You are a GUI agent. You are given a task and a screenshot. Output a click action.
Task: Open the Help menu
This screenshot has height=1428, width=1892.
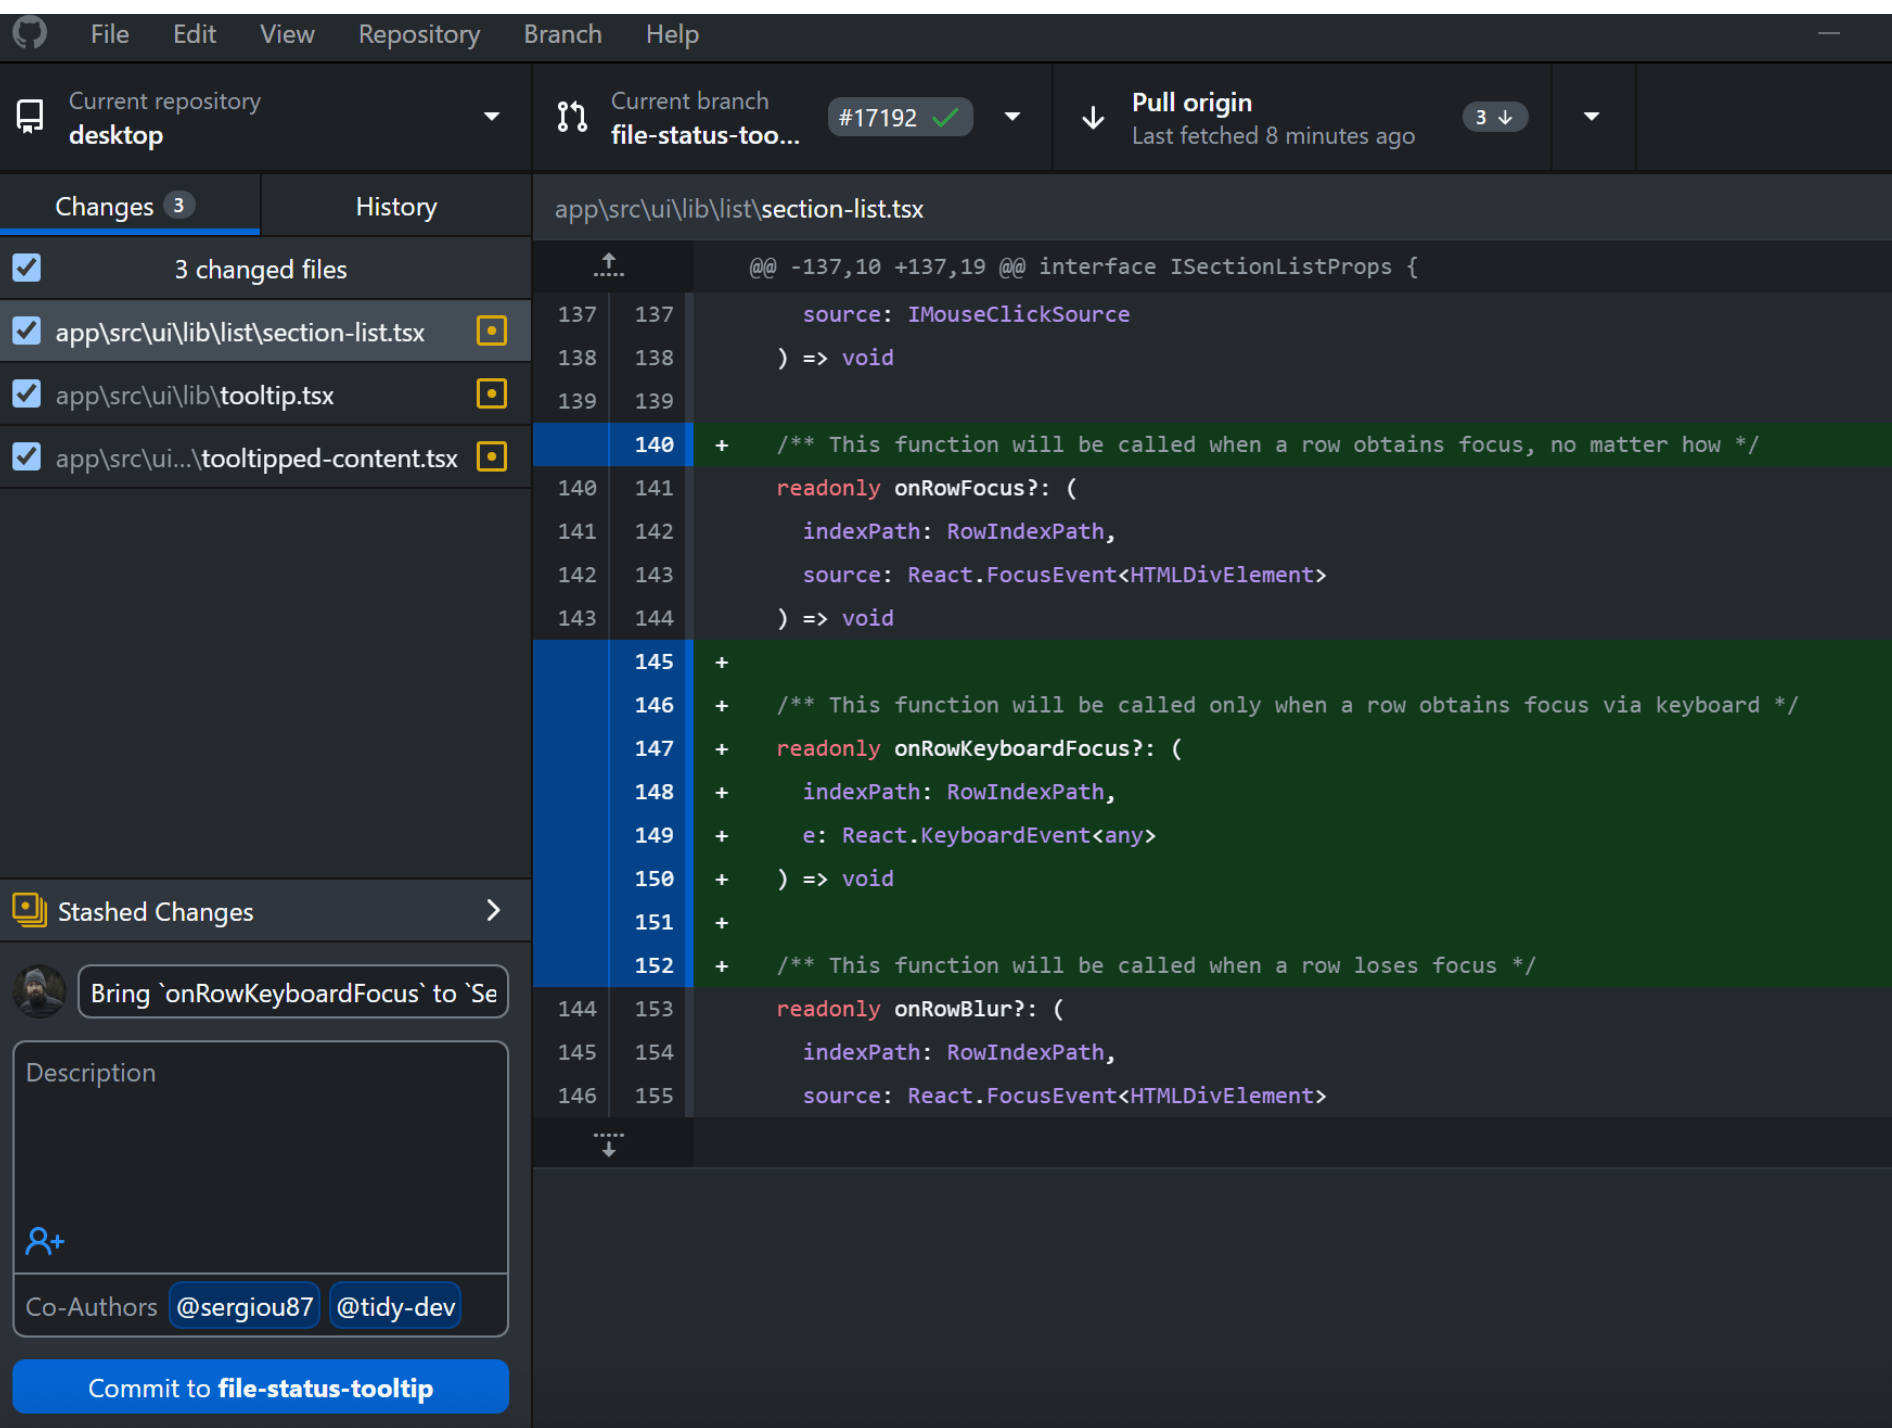coord(672,34)
